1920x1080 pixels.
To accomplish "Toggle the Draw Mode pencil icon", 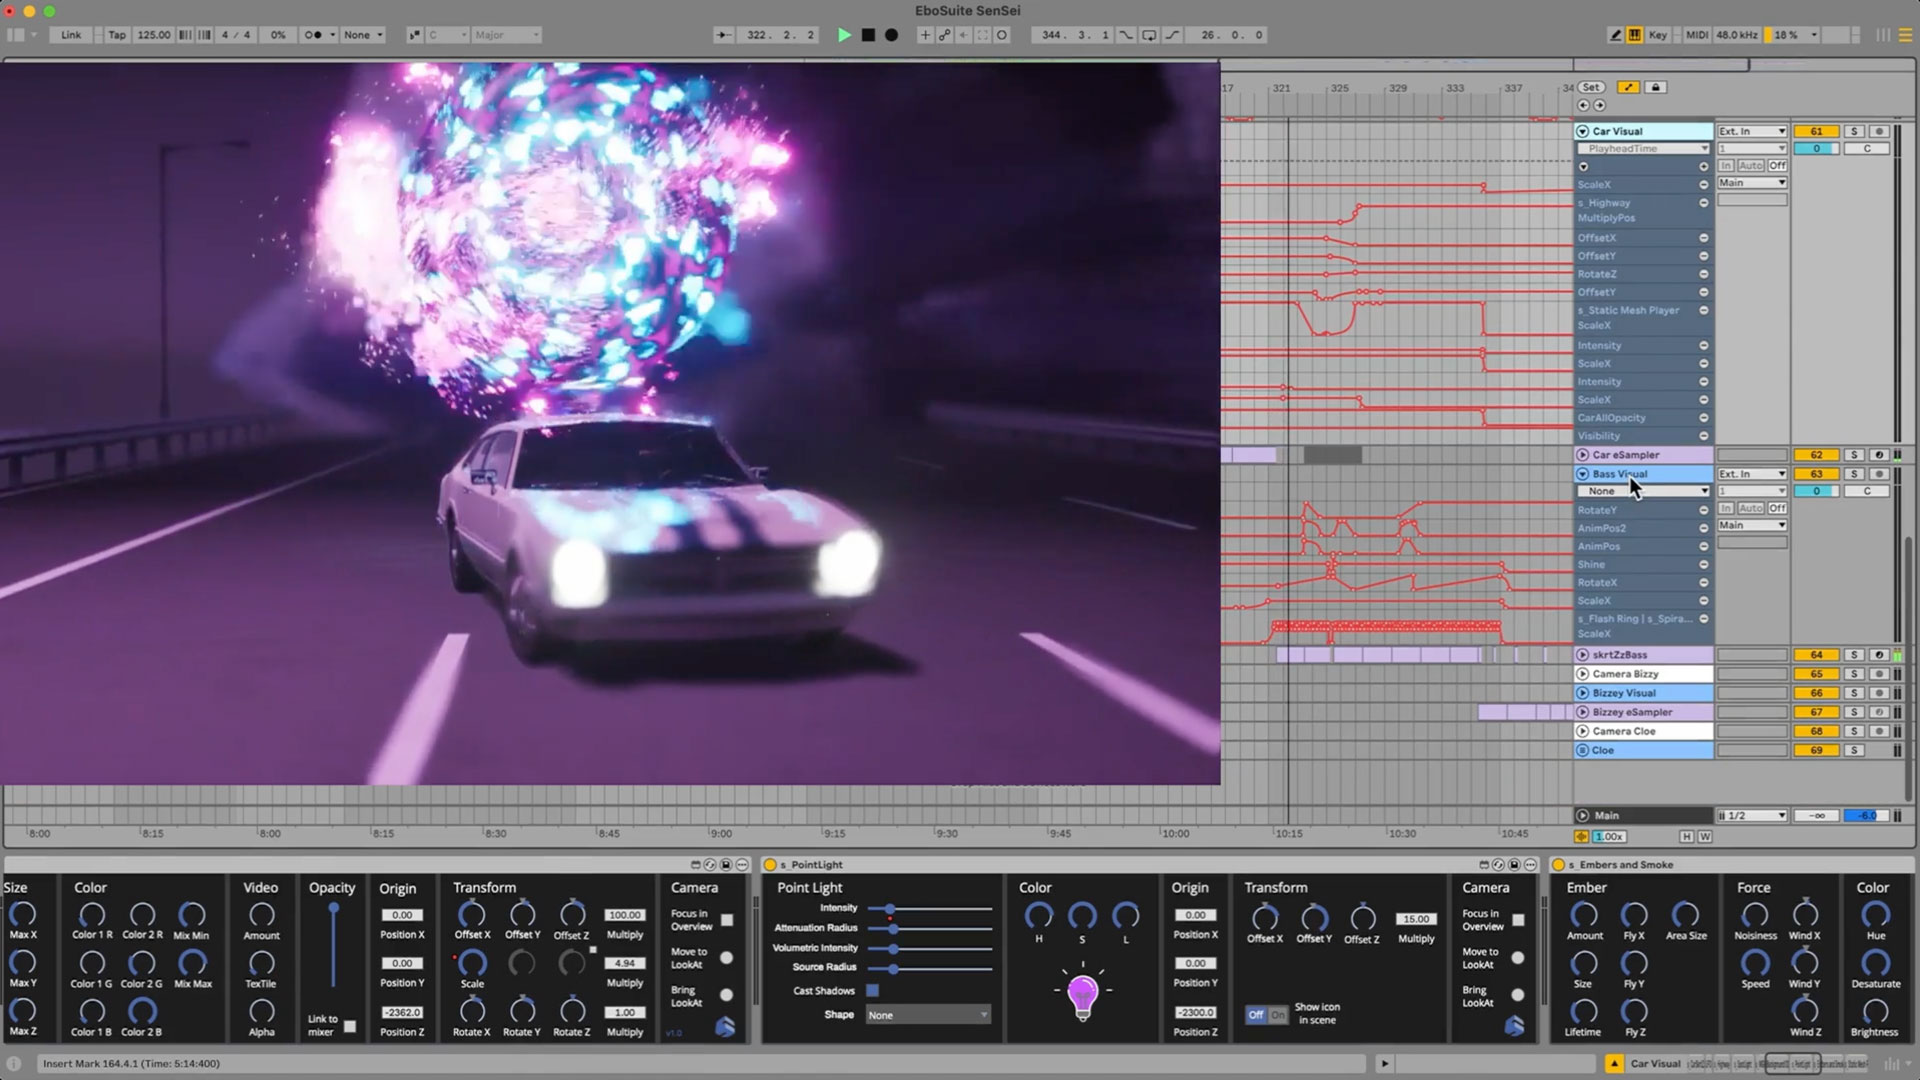I will 1615,35.
